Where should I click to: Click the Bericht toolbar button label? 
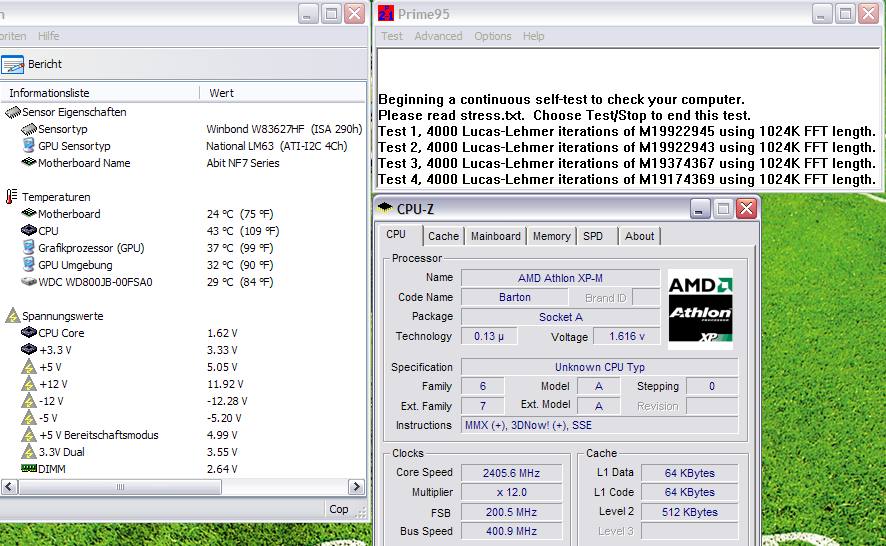tap(45, 64)
